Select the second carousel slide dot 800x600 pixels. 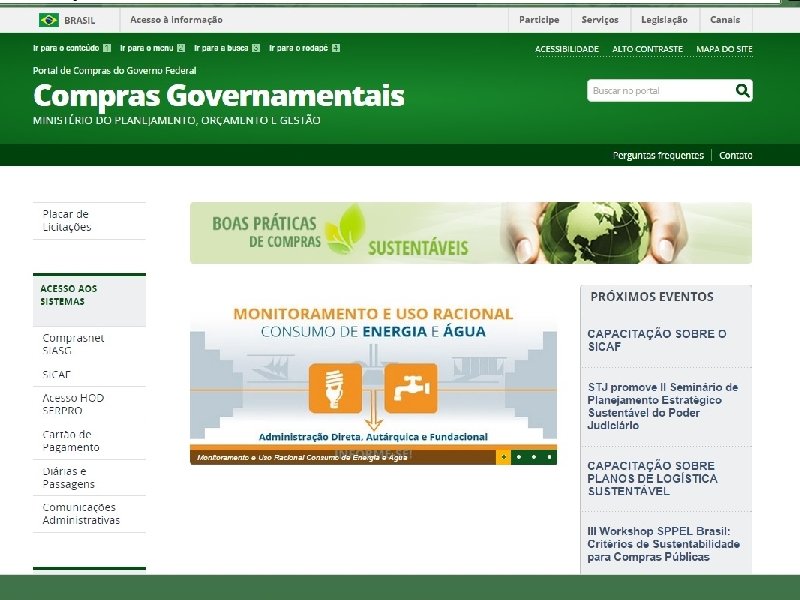coord(519,457)
